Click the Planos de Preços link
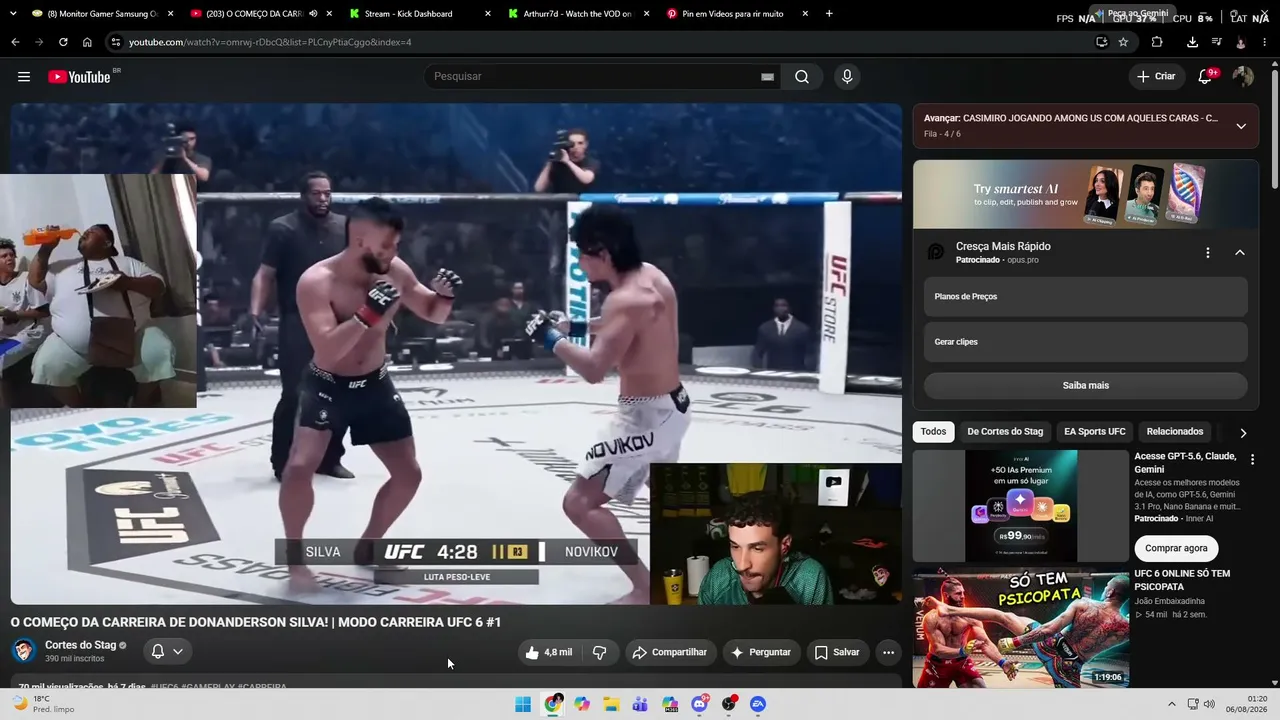 [1085, 297]
